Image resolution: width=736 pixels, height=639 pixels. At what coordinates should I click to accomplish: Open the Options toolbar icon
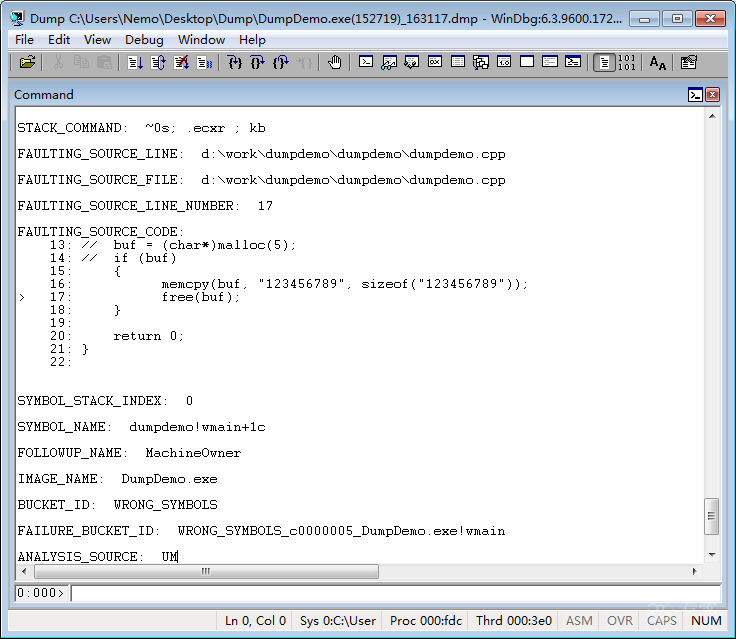pos(689,62)
